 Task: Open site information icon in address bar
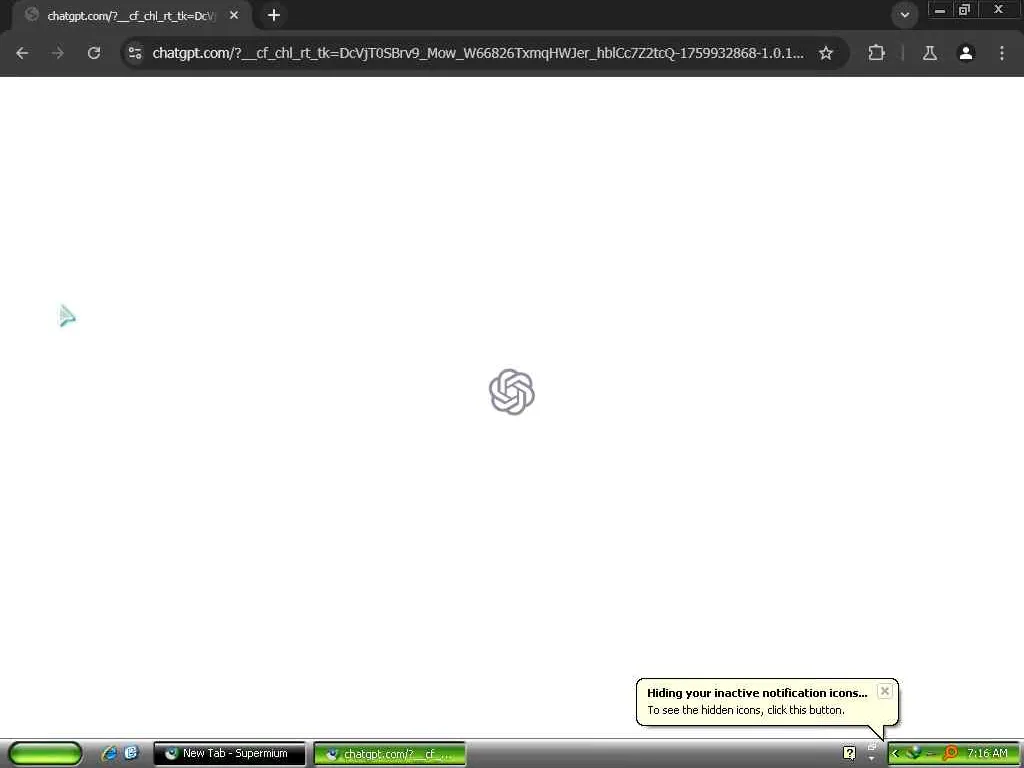tap(135, 53)
